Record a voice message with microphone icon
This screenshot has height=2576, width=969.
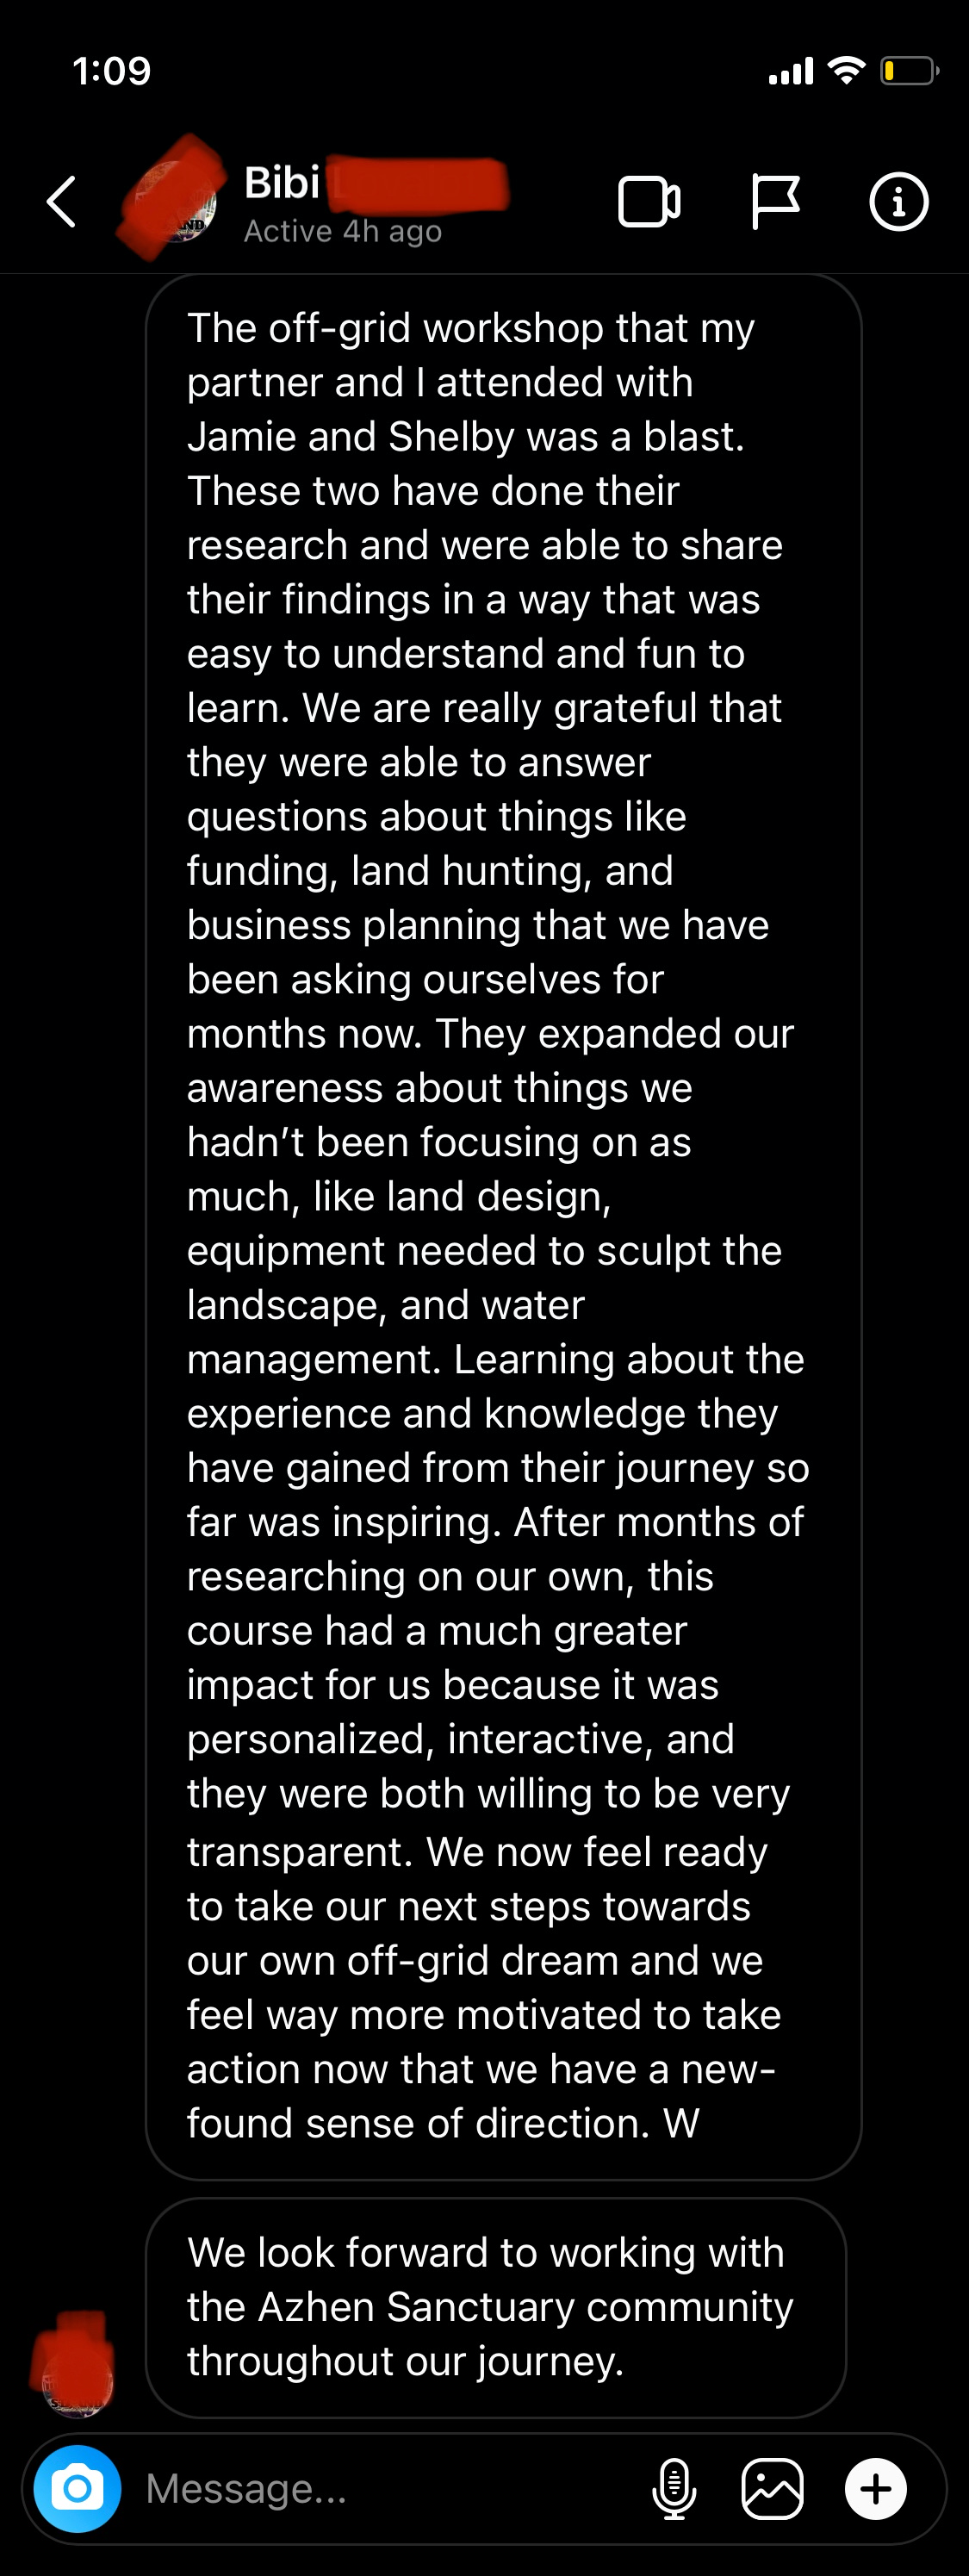tap(674, 2489)
